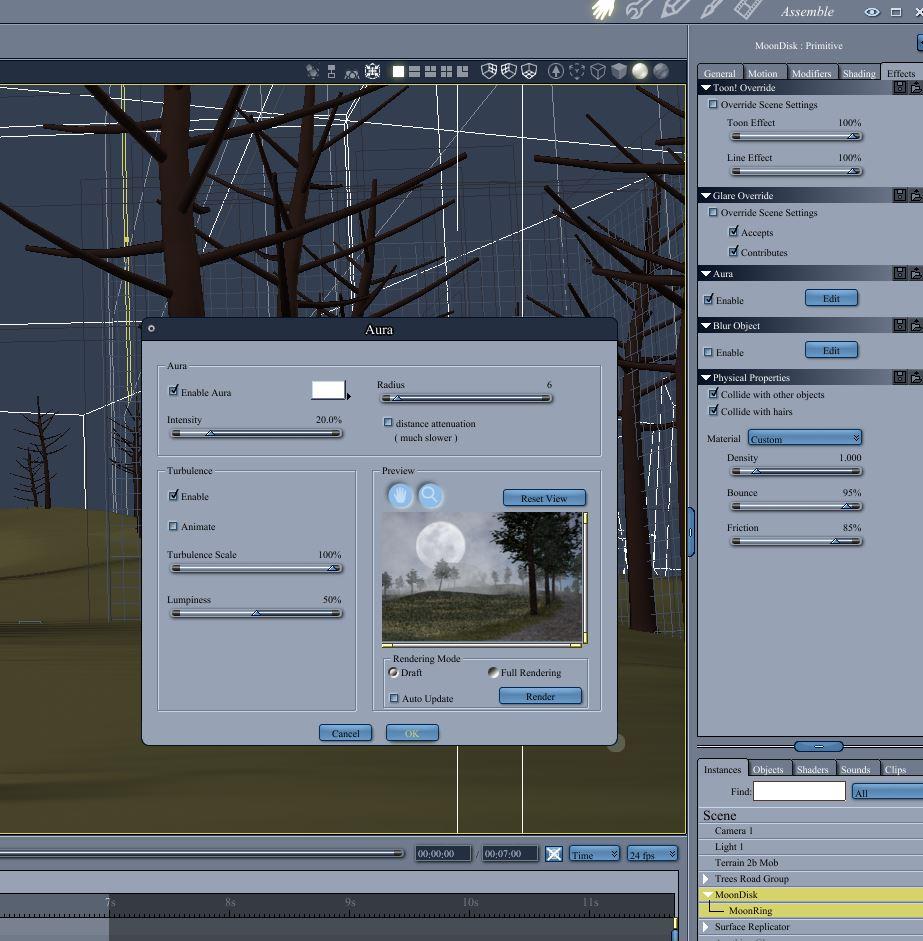Toggle Collide with hairs checkbox
Image resolution: width=923 pixels, height=941 pixels.
point(714,410)
